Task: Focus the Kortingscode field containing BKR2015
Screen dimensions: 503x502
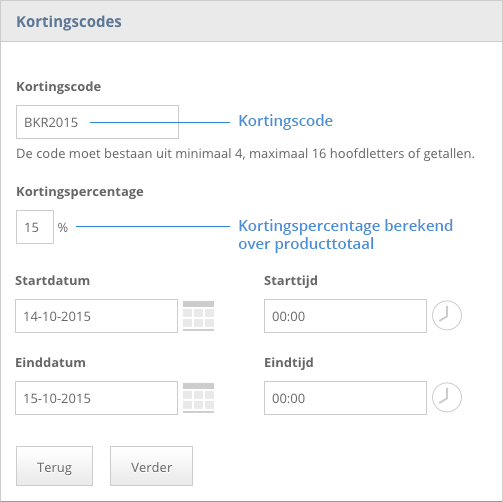Action: [x=97, y=122]
